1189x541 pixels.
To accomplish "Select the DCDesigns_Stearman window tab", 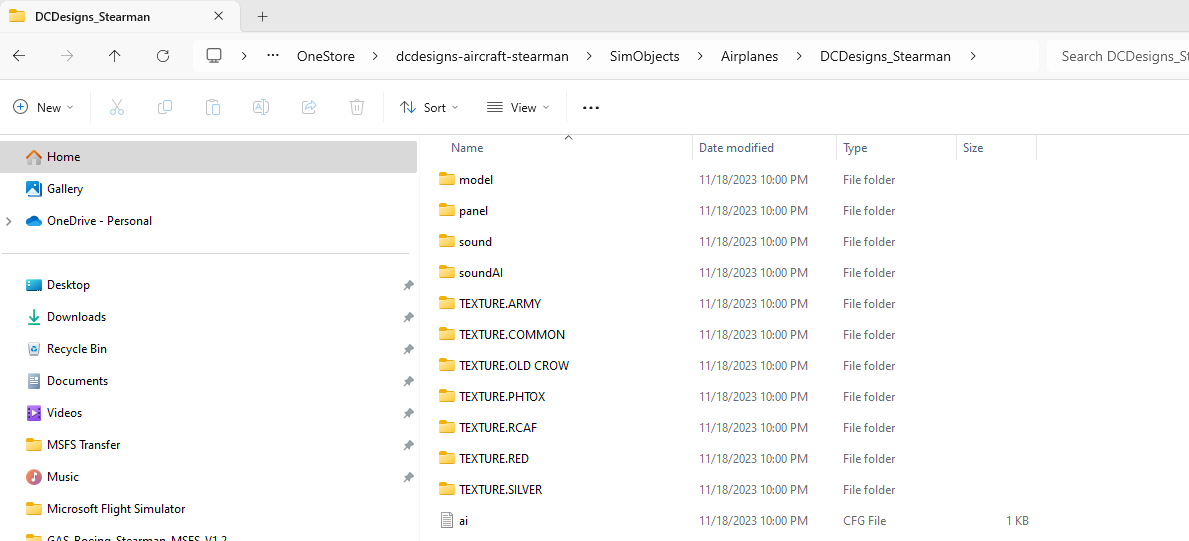I will click(118, 16).
